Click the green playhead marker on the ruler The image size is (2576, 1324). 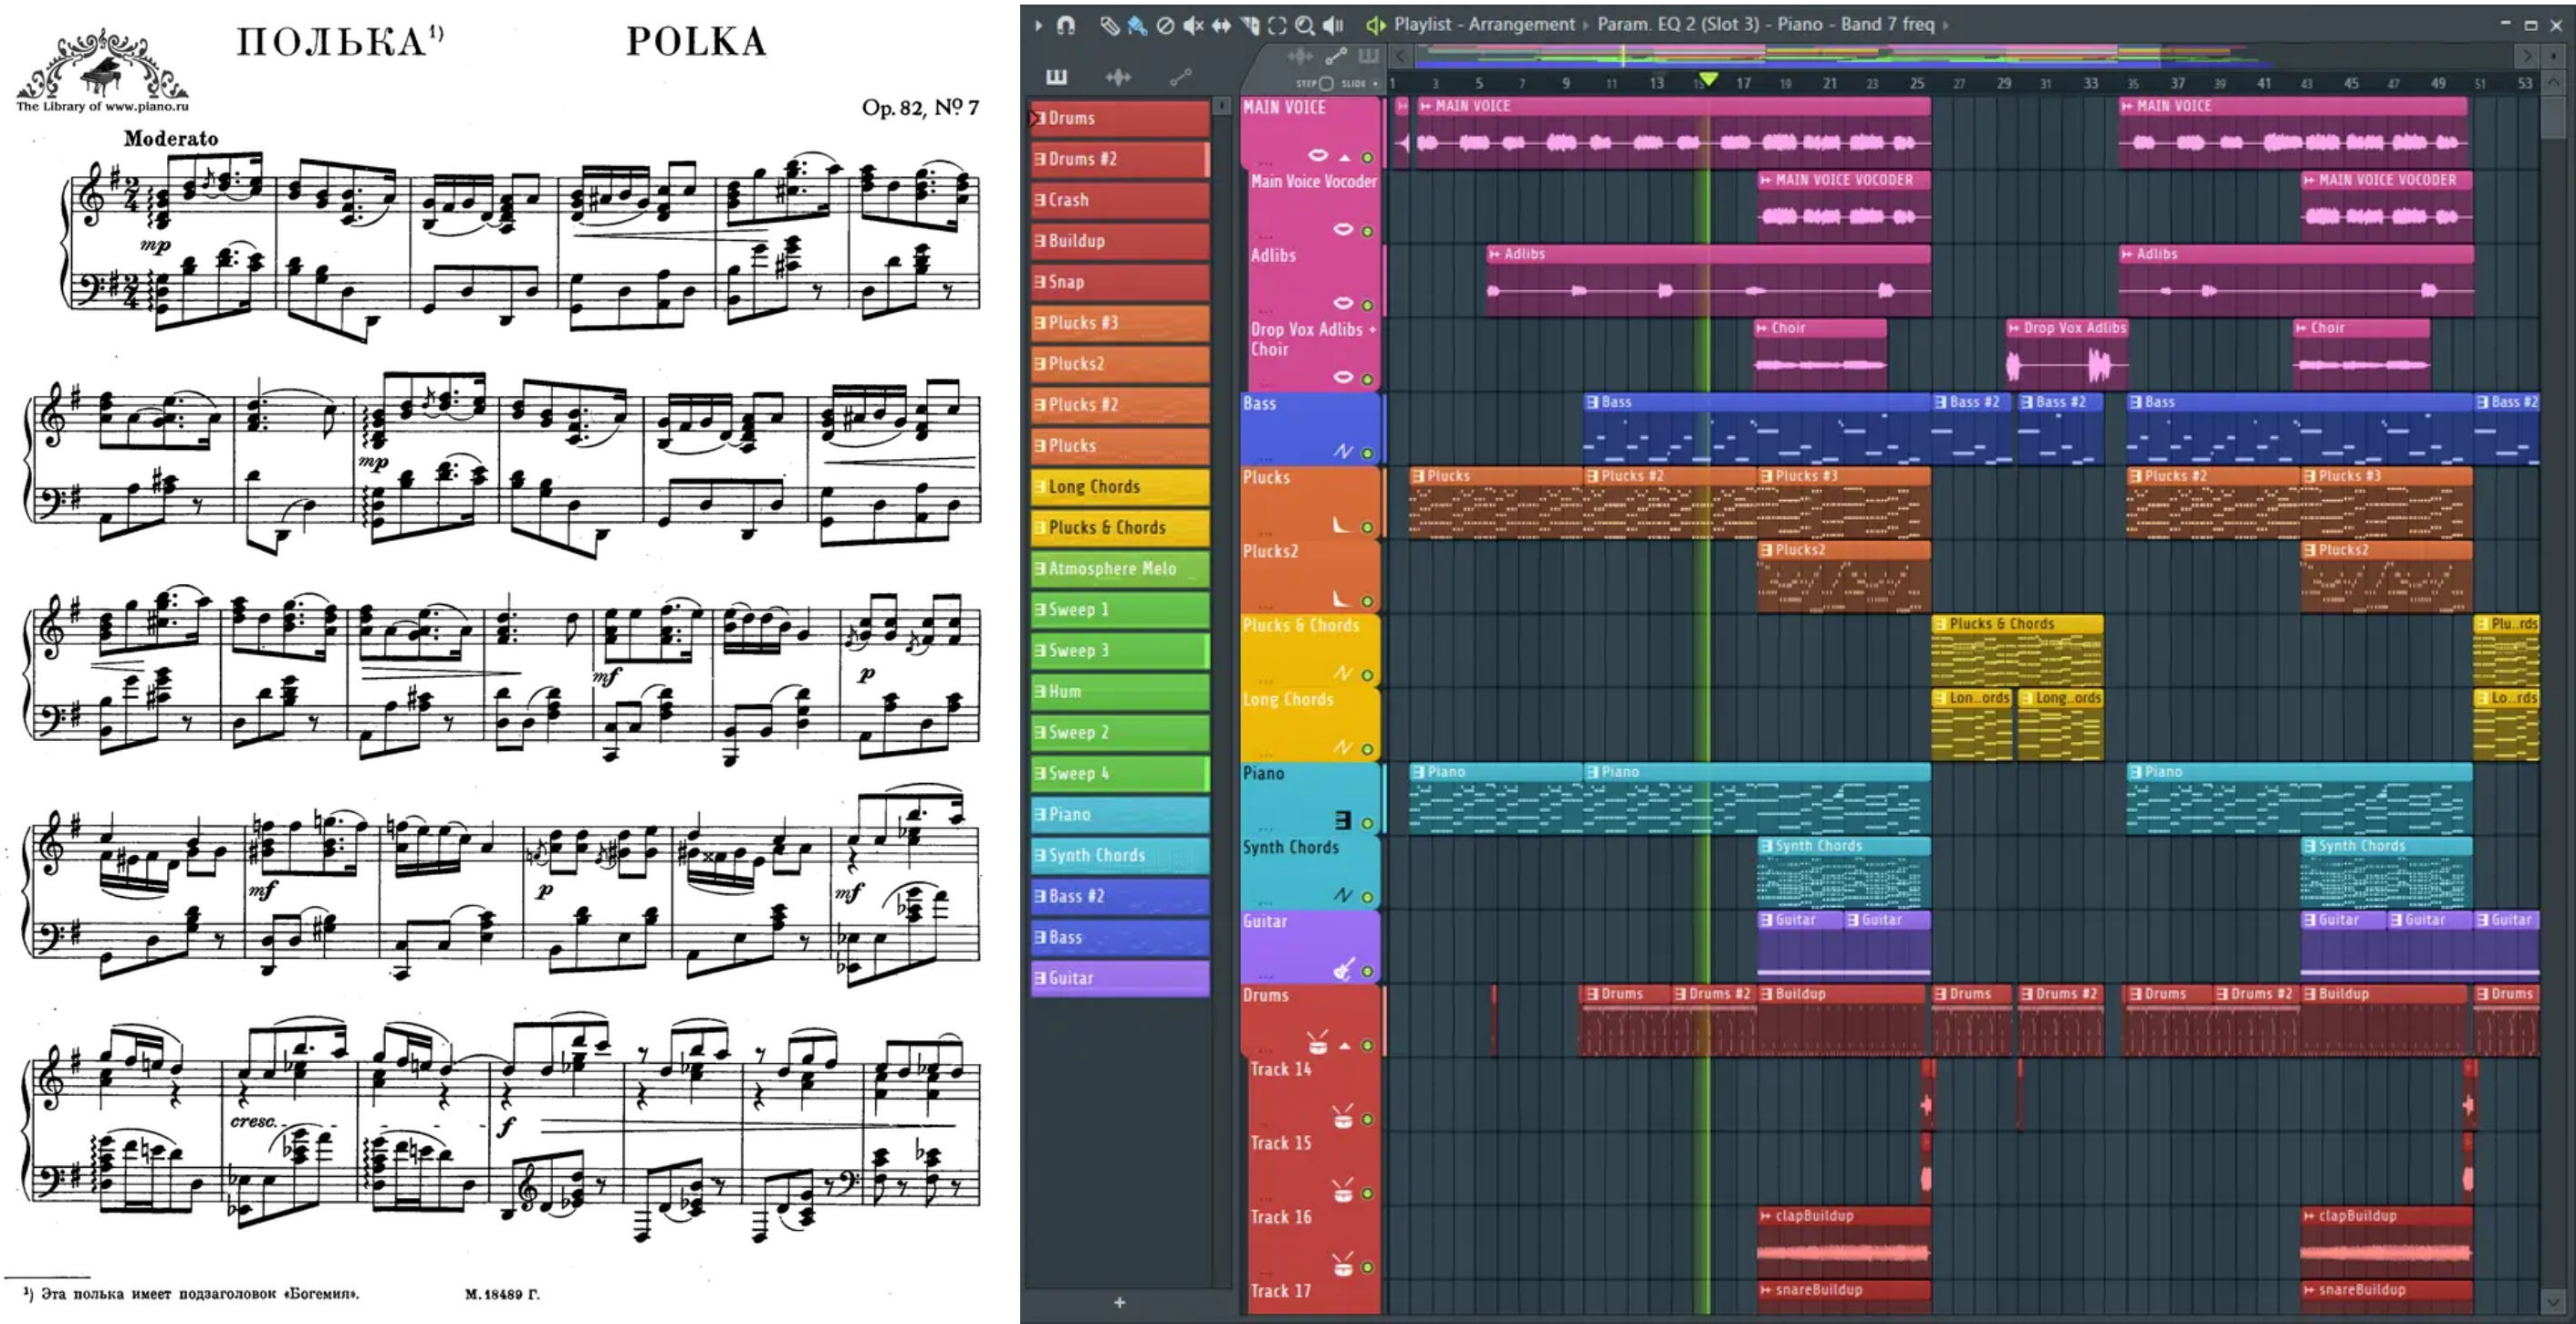tap(1708, 79)
